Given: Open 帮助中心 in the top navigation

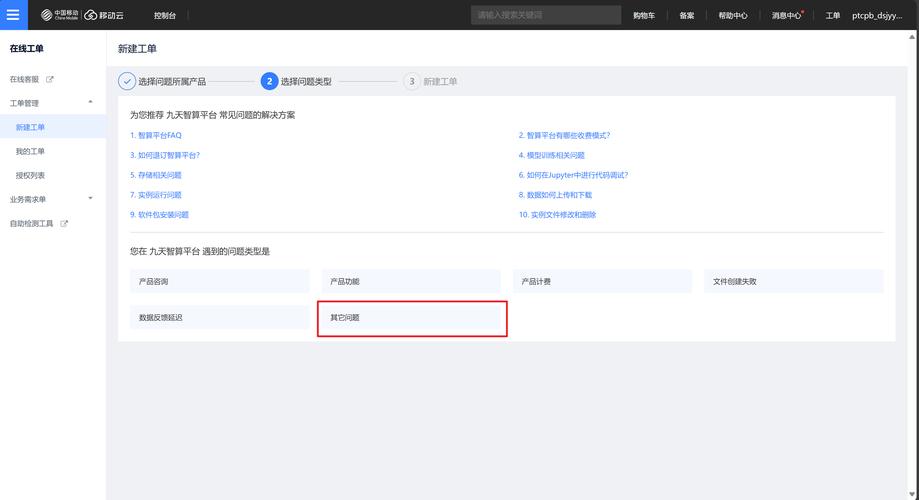Looking at the screenshot, I should (x=733, y=15).
